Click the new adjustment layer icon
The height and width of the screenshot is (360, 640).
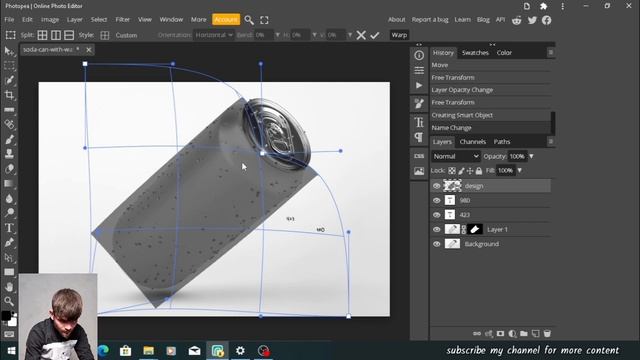512,333
